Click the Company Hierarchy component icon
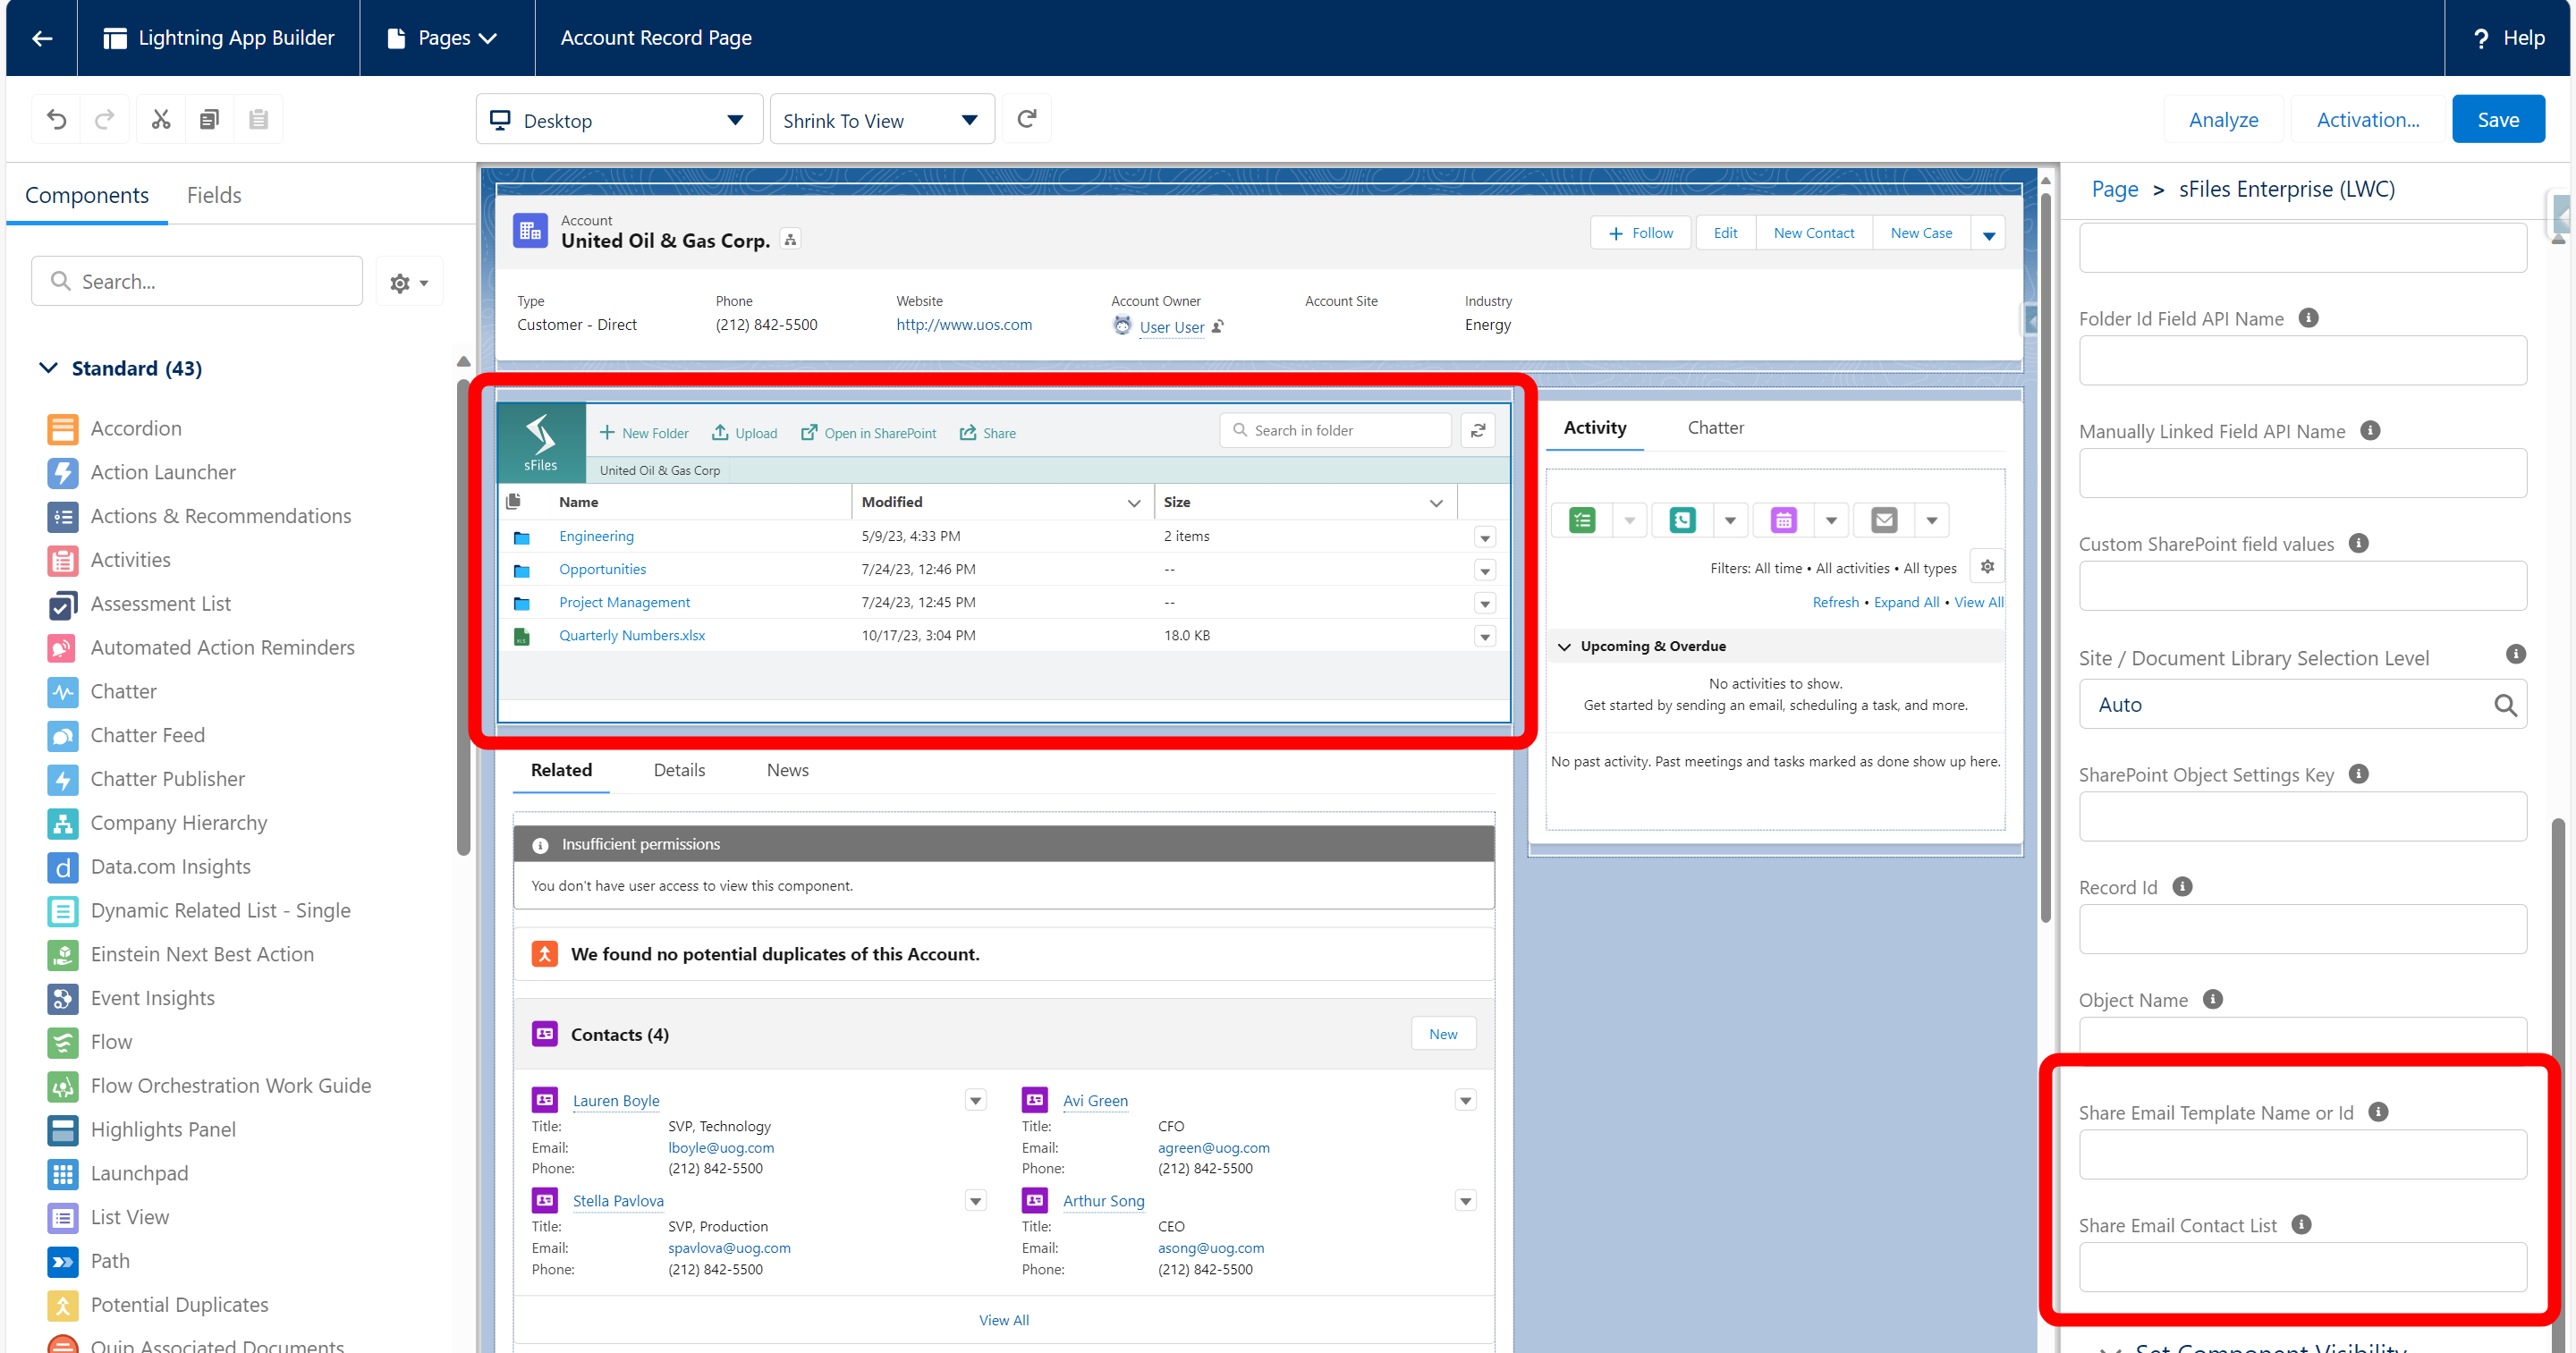 click(x=63, y=823)
